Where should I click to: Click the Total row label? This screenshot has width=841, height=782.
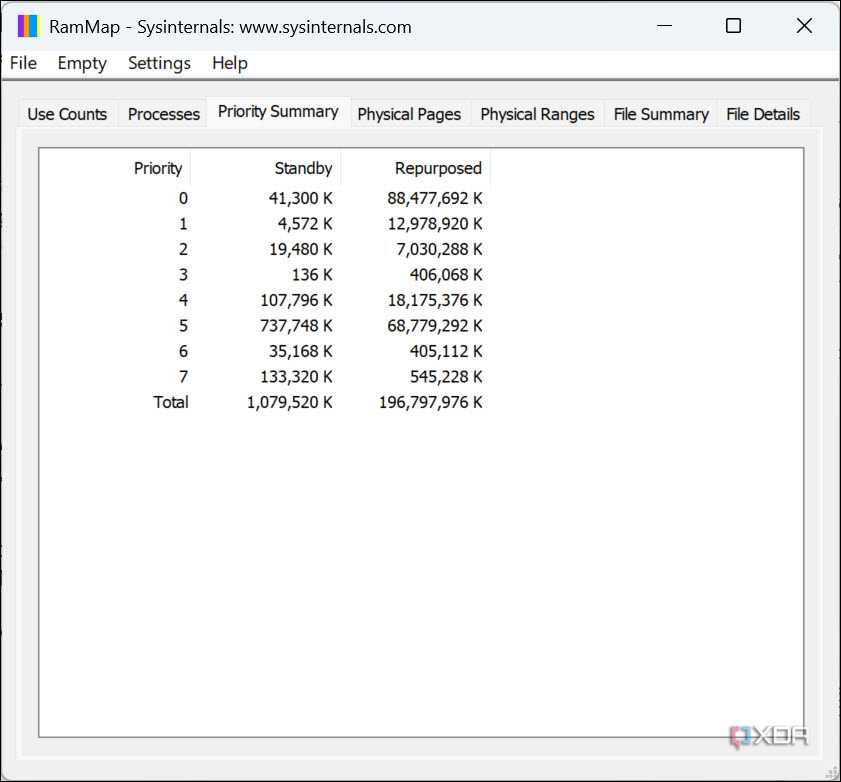pyautogui.click(x=171, y=402)
